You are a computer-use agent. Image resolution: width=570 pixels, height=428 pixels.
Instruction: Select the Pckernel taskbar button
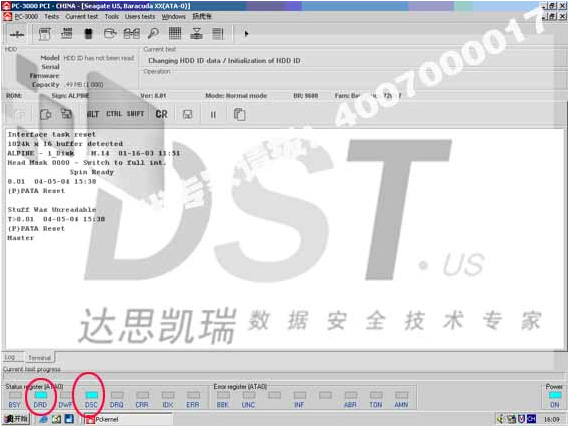click(x=127, y=419)
